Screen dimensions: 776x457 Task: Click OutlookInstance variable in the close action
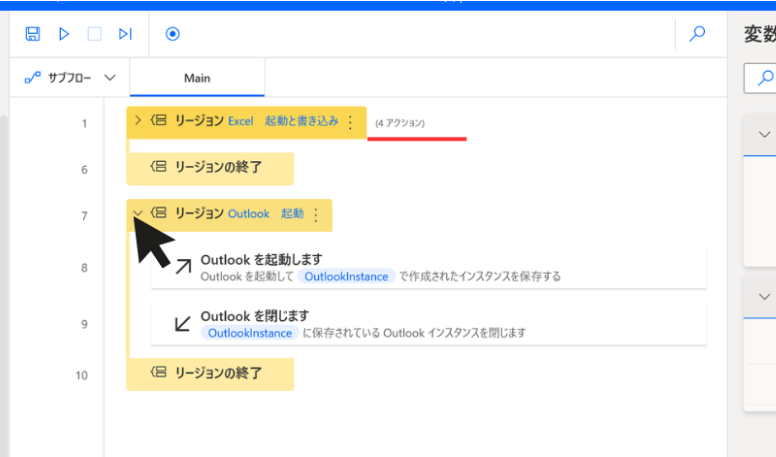click(249, 333)
